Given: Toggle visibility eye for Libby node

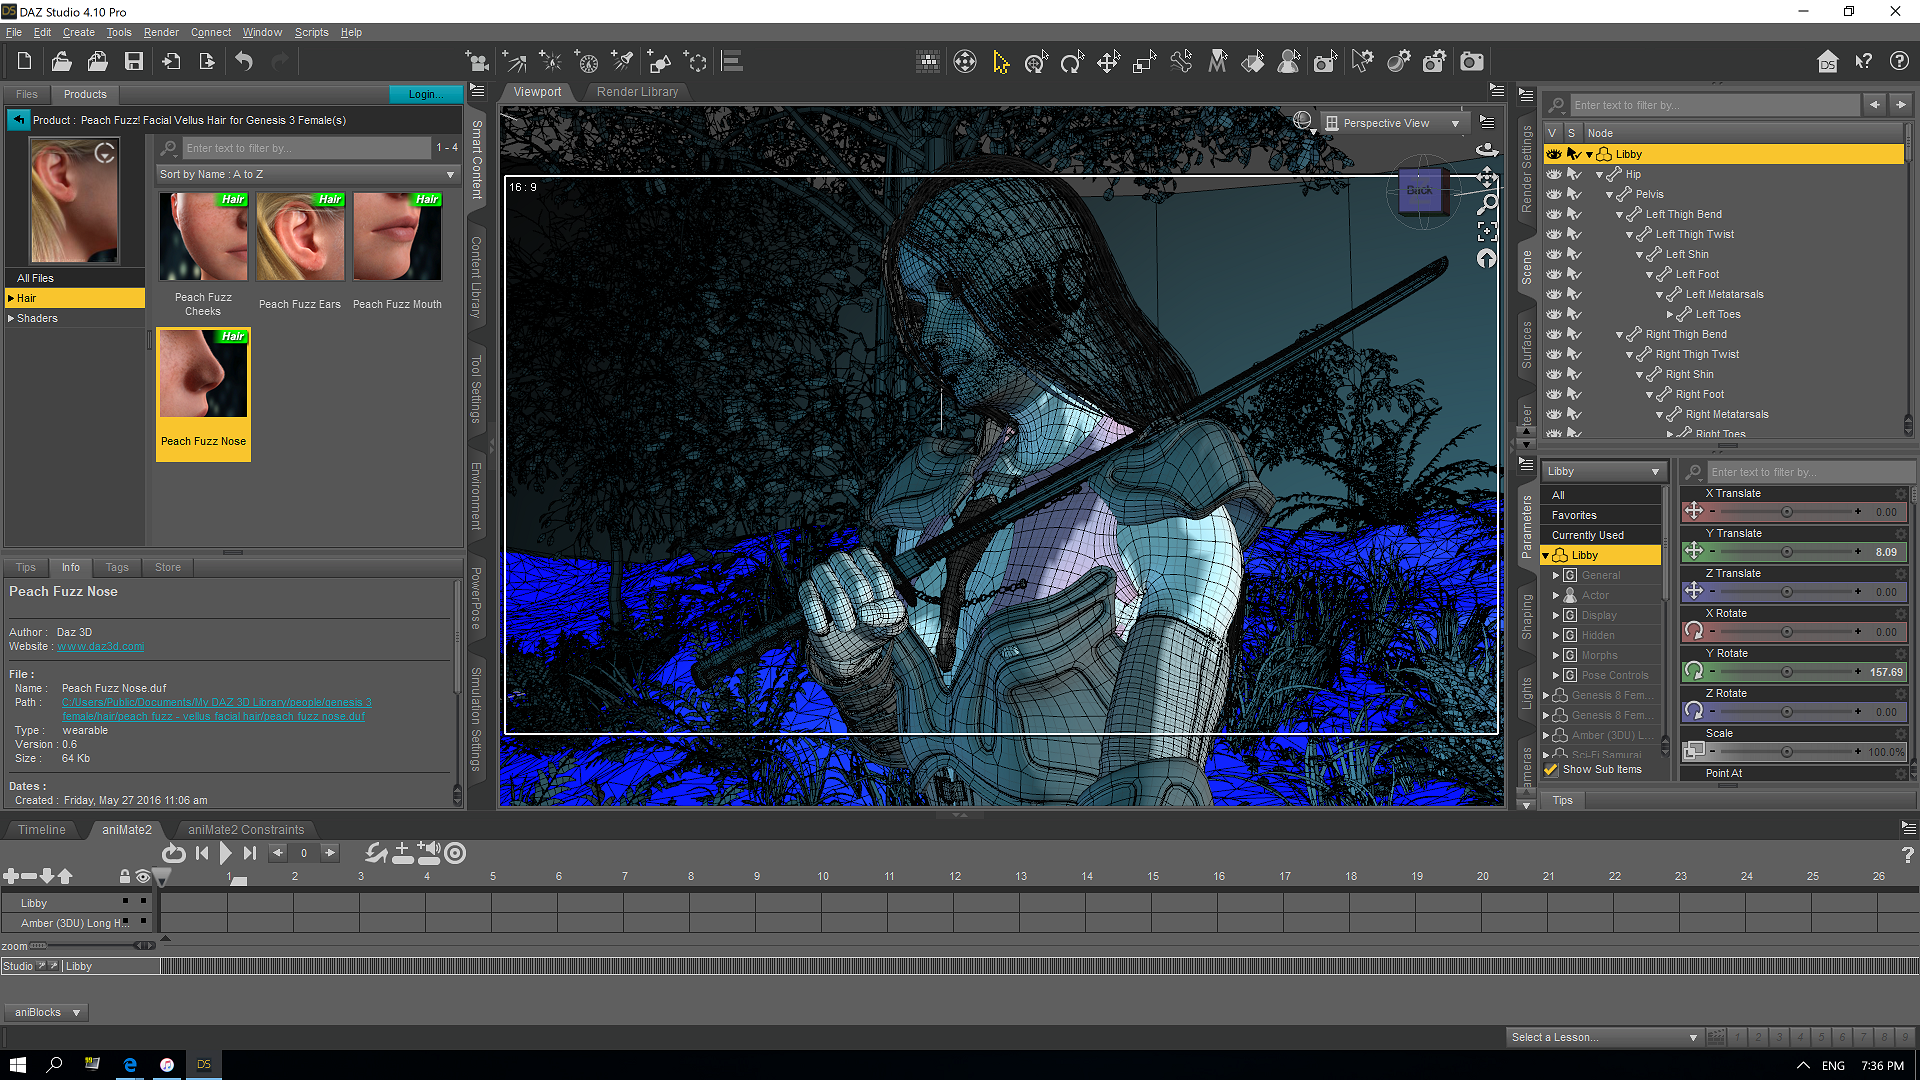Looking at the screenshot, I should (x=1553, y=154).
